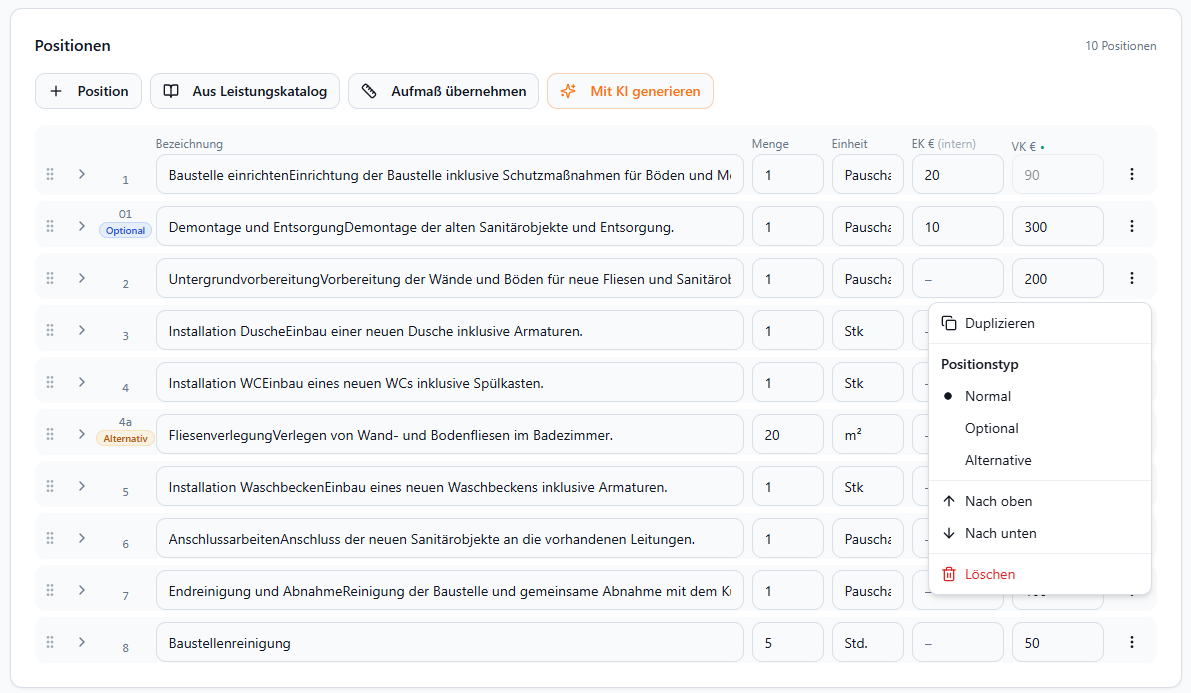Edit VK field of Untergrundvorbereitung row
The height and width of the screenshot is (693, 1191).
point(1057,279)
